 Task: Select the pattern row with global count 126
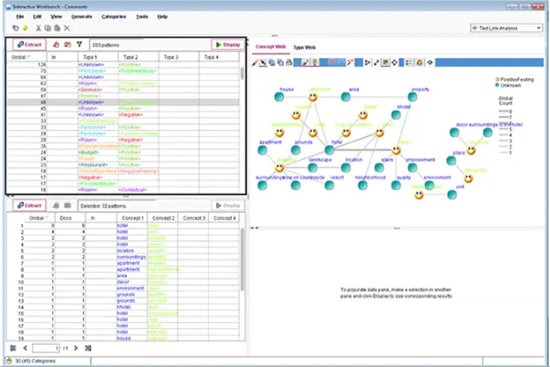pos(123,65)
